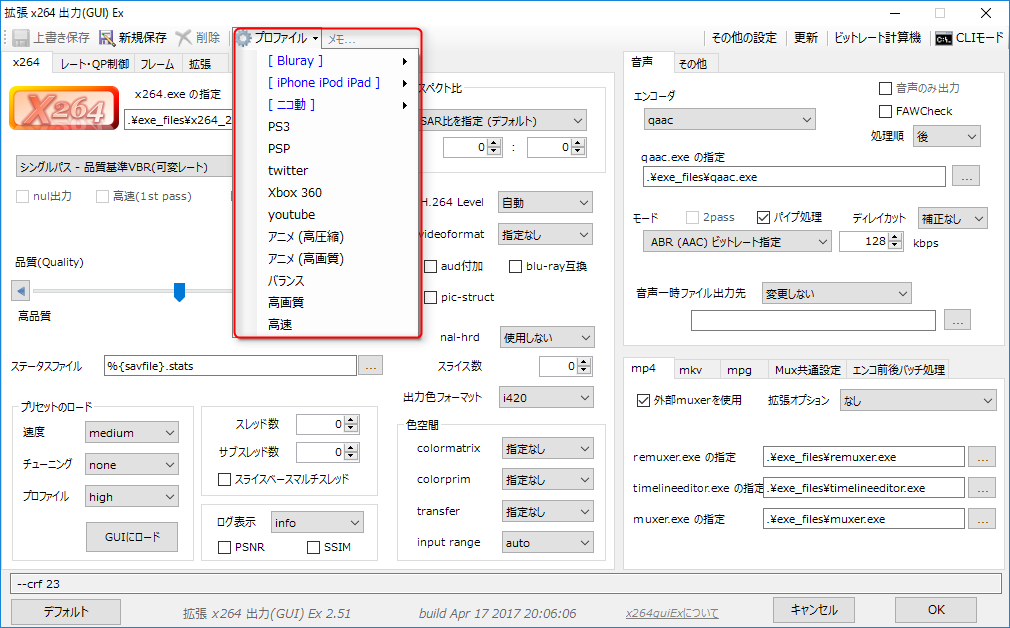This screenshot has width=1010, height=628.
Task: Uncheck 外部muxerを使用 checkbox
Action: pyautogui.click(x=643, y=400)
